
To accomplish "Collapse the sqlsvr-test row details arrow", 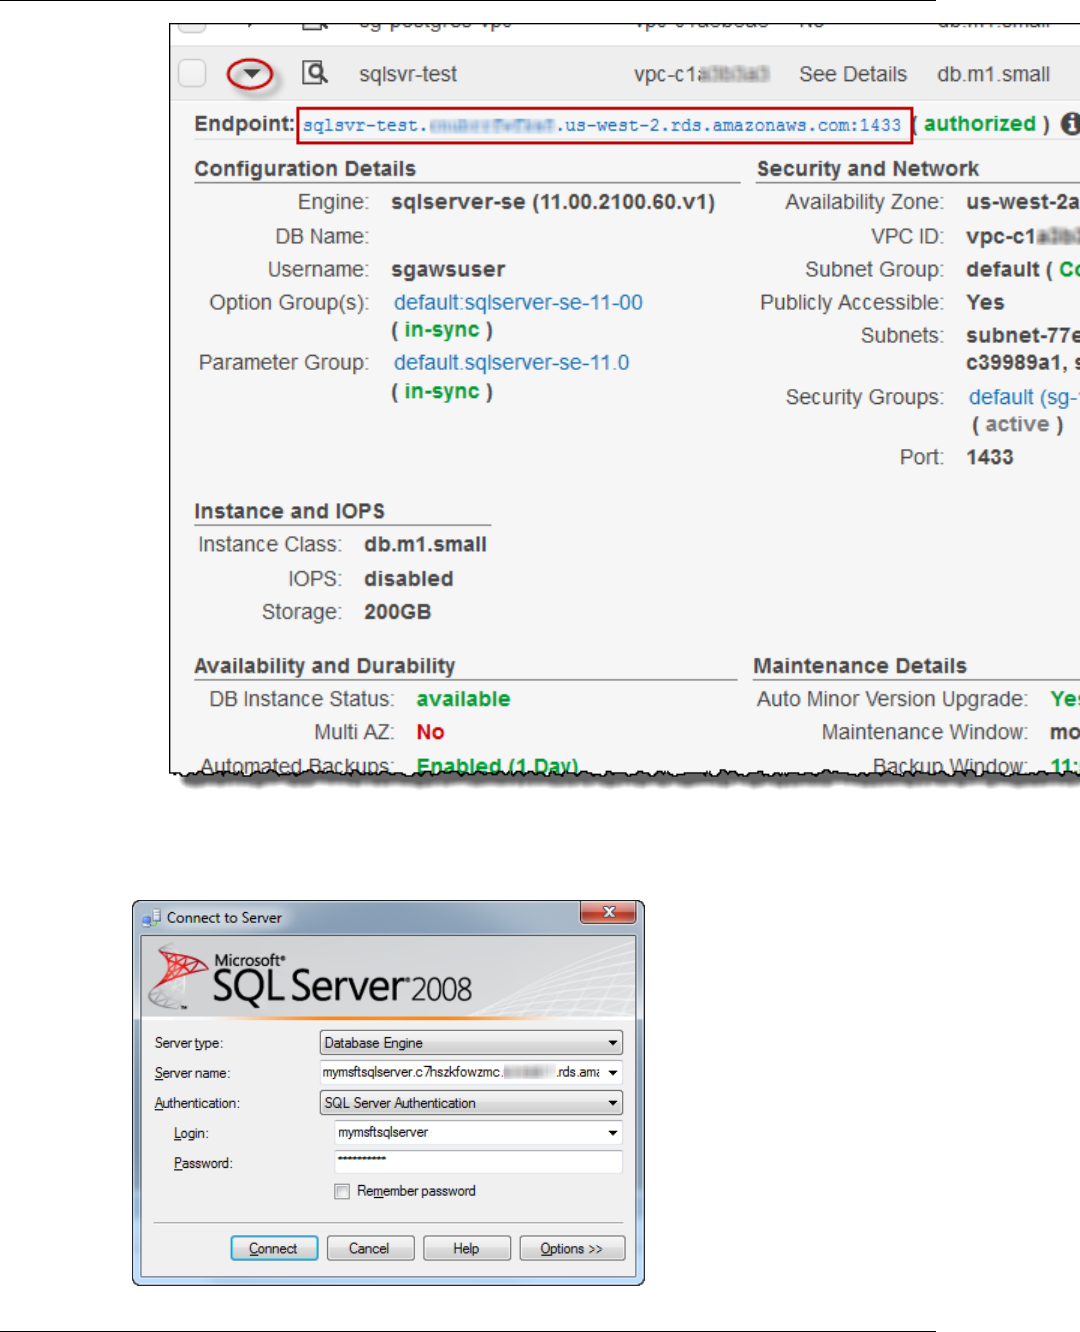I will pyautogui.click(x=250, y=74).
